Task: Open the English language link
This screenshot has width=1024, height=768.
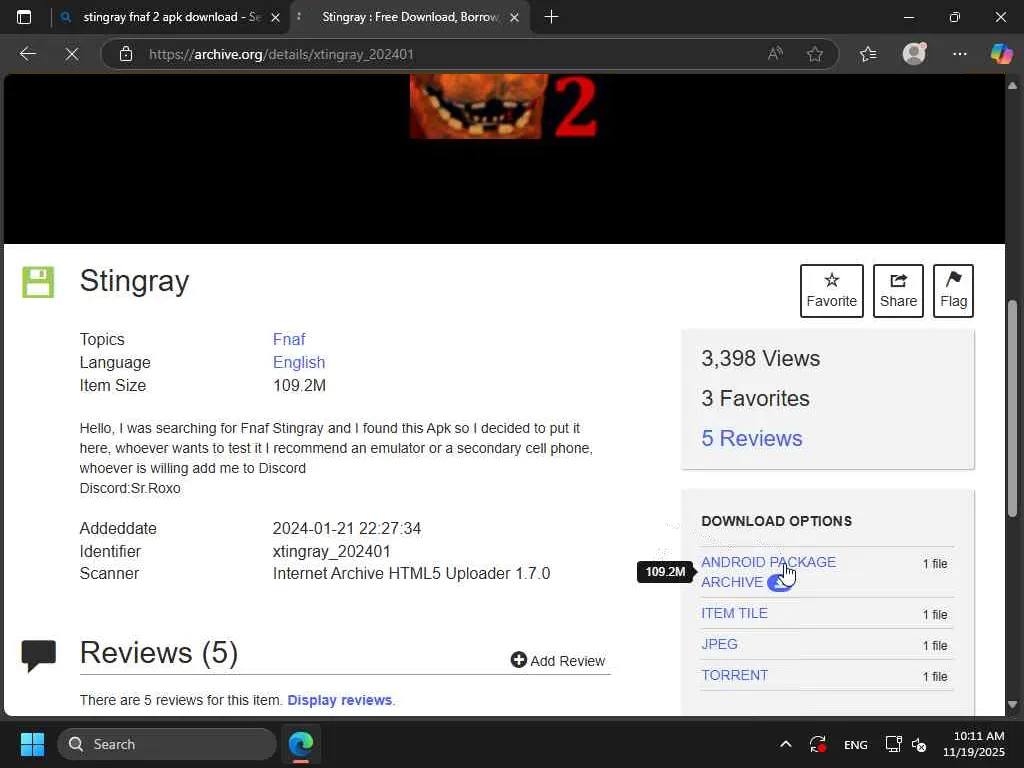Action: [298, 362]
